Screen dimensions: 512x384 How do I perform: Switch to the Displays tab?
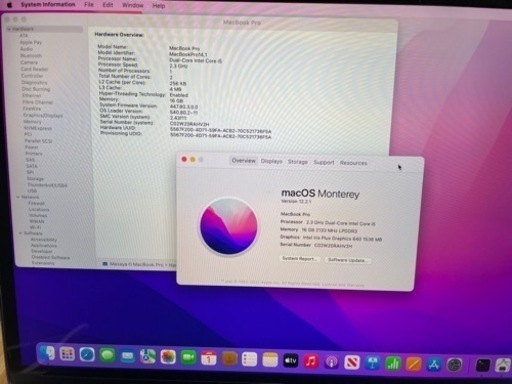click(x=271, y=161)
